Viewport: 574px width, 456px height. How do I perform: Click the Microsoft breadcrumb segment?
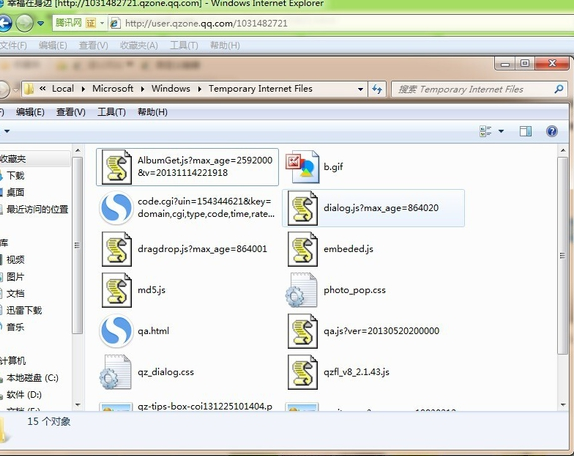pyautogui.click(x=113, y=89)
